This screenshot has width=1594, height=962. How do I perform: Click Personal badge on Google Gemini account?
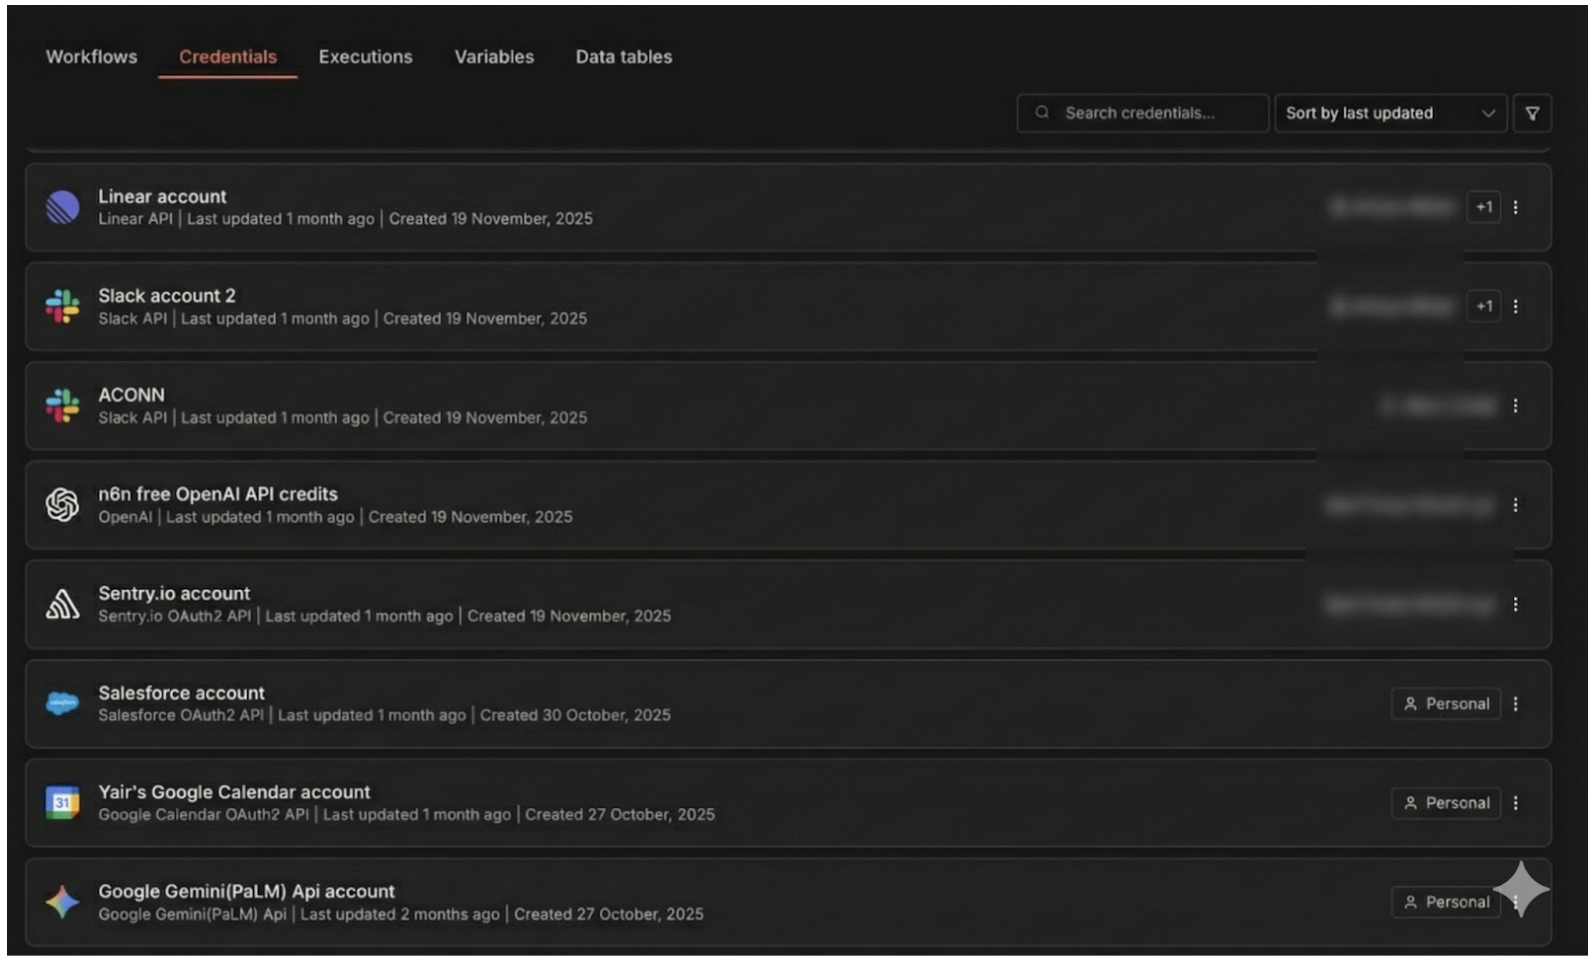click(x=1446, y=902)
